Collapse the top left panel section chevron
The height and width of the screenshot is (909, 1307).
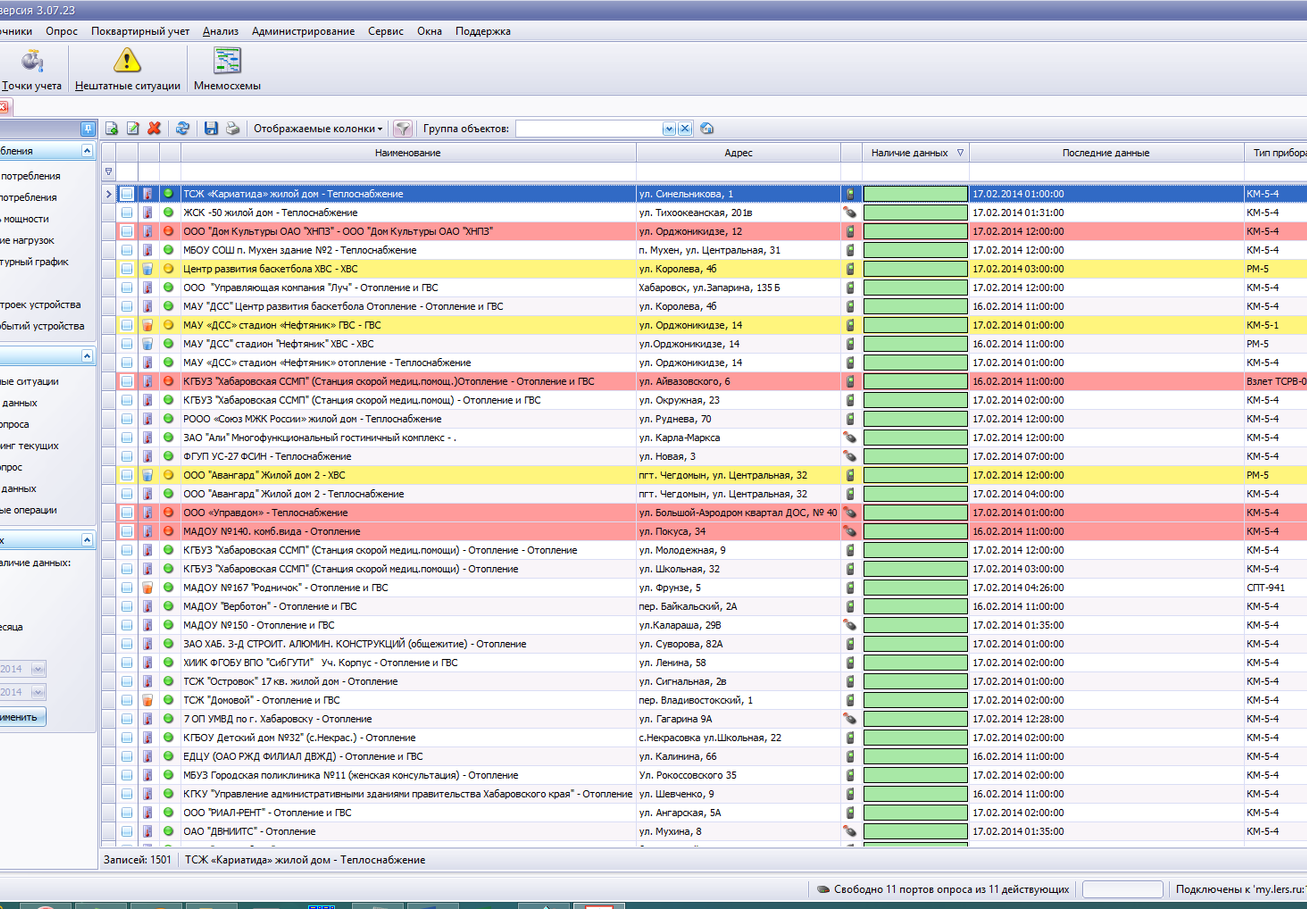(x=87, y=151)
